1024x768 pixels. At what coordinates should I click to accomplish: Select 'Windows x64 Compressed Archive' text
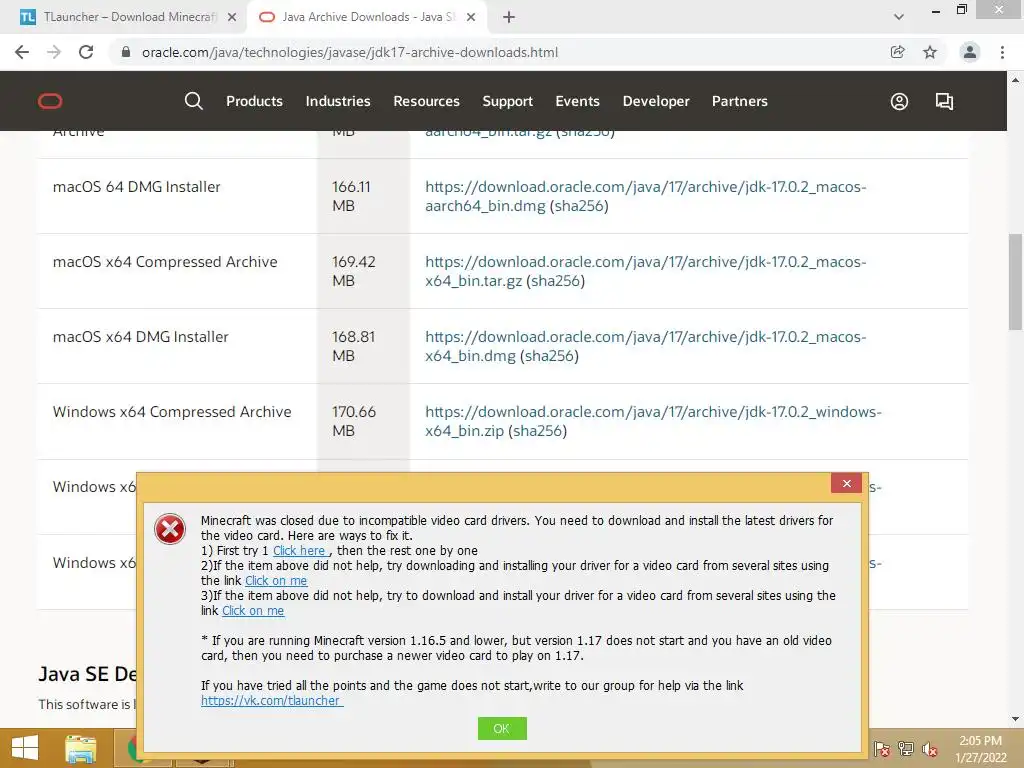click(x=172, y=412)
